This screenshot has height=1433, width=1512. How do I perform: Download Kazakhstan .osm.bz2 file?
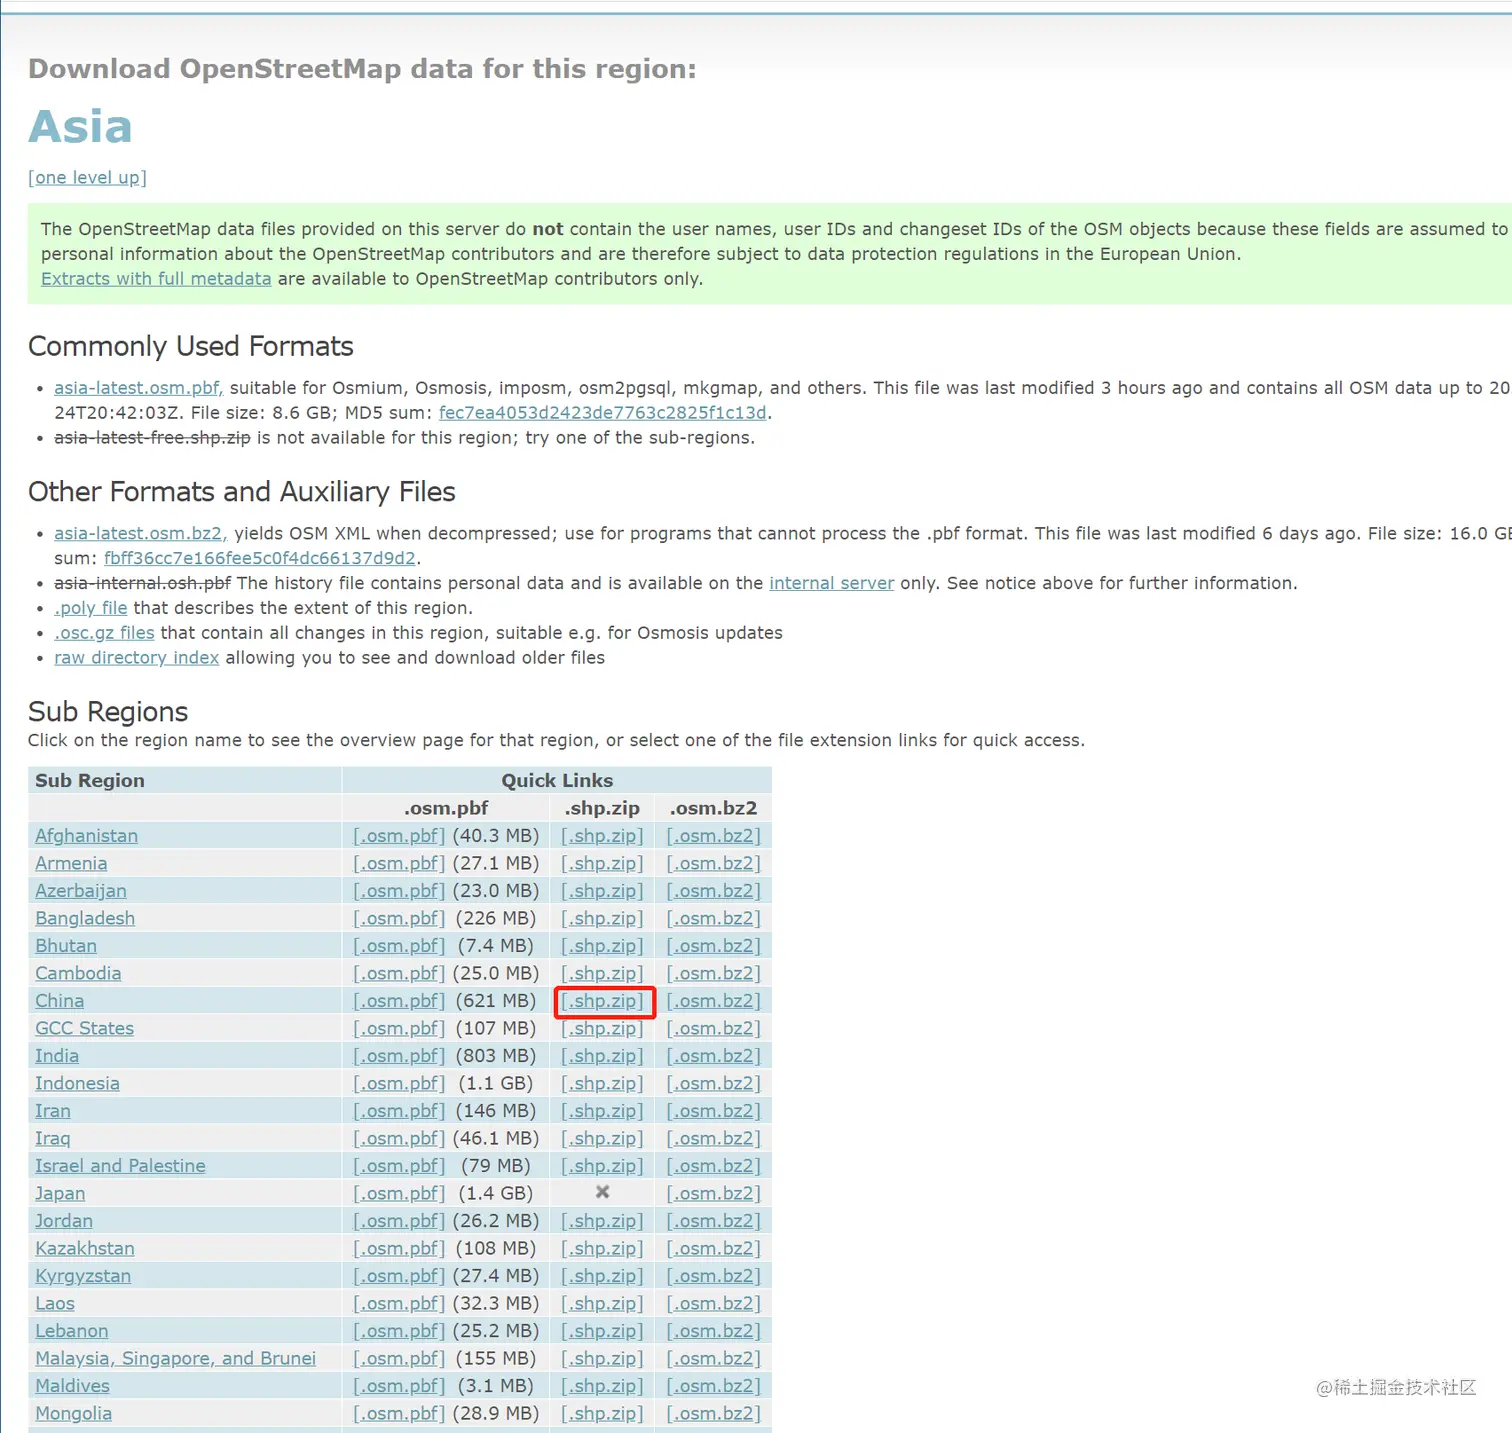714,1248
